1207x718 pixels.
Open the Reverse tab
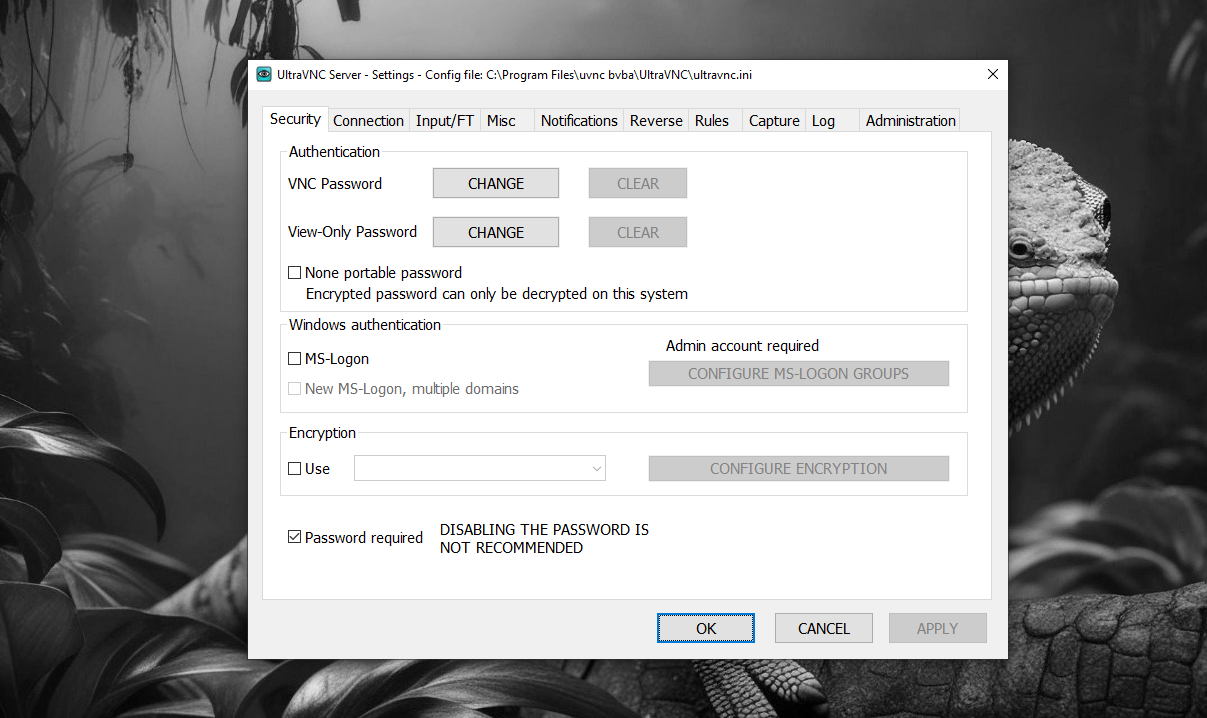(x=656, y=121)
